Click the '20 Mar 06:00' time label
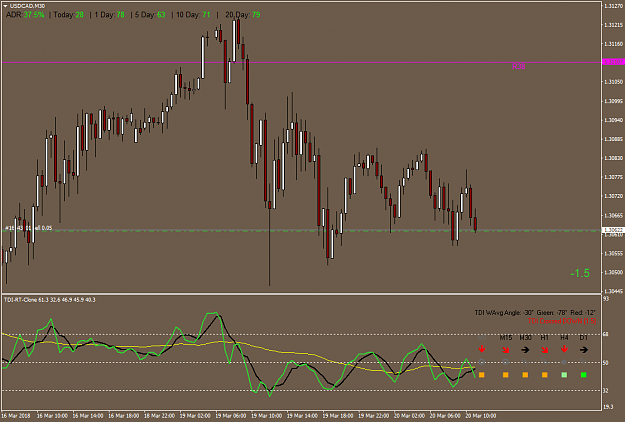Screen dimensions: 625x422 click(x=445, y=416)
